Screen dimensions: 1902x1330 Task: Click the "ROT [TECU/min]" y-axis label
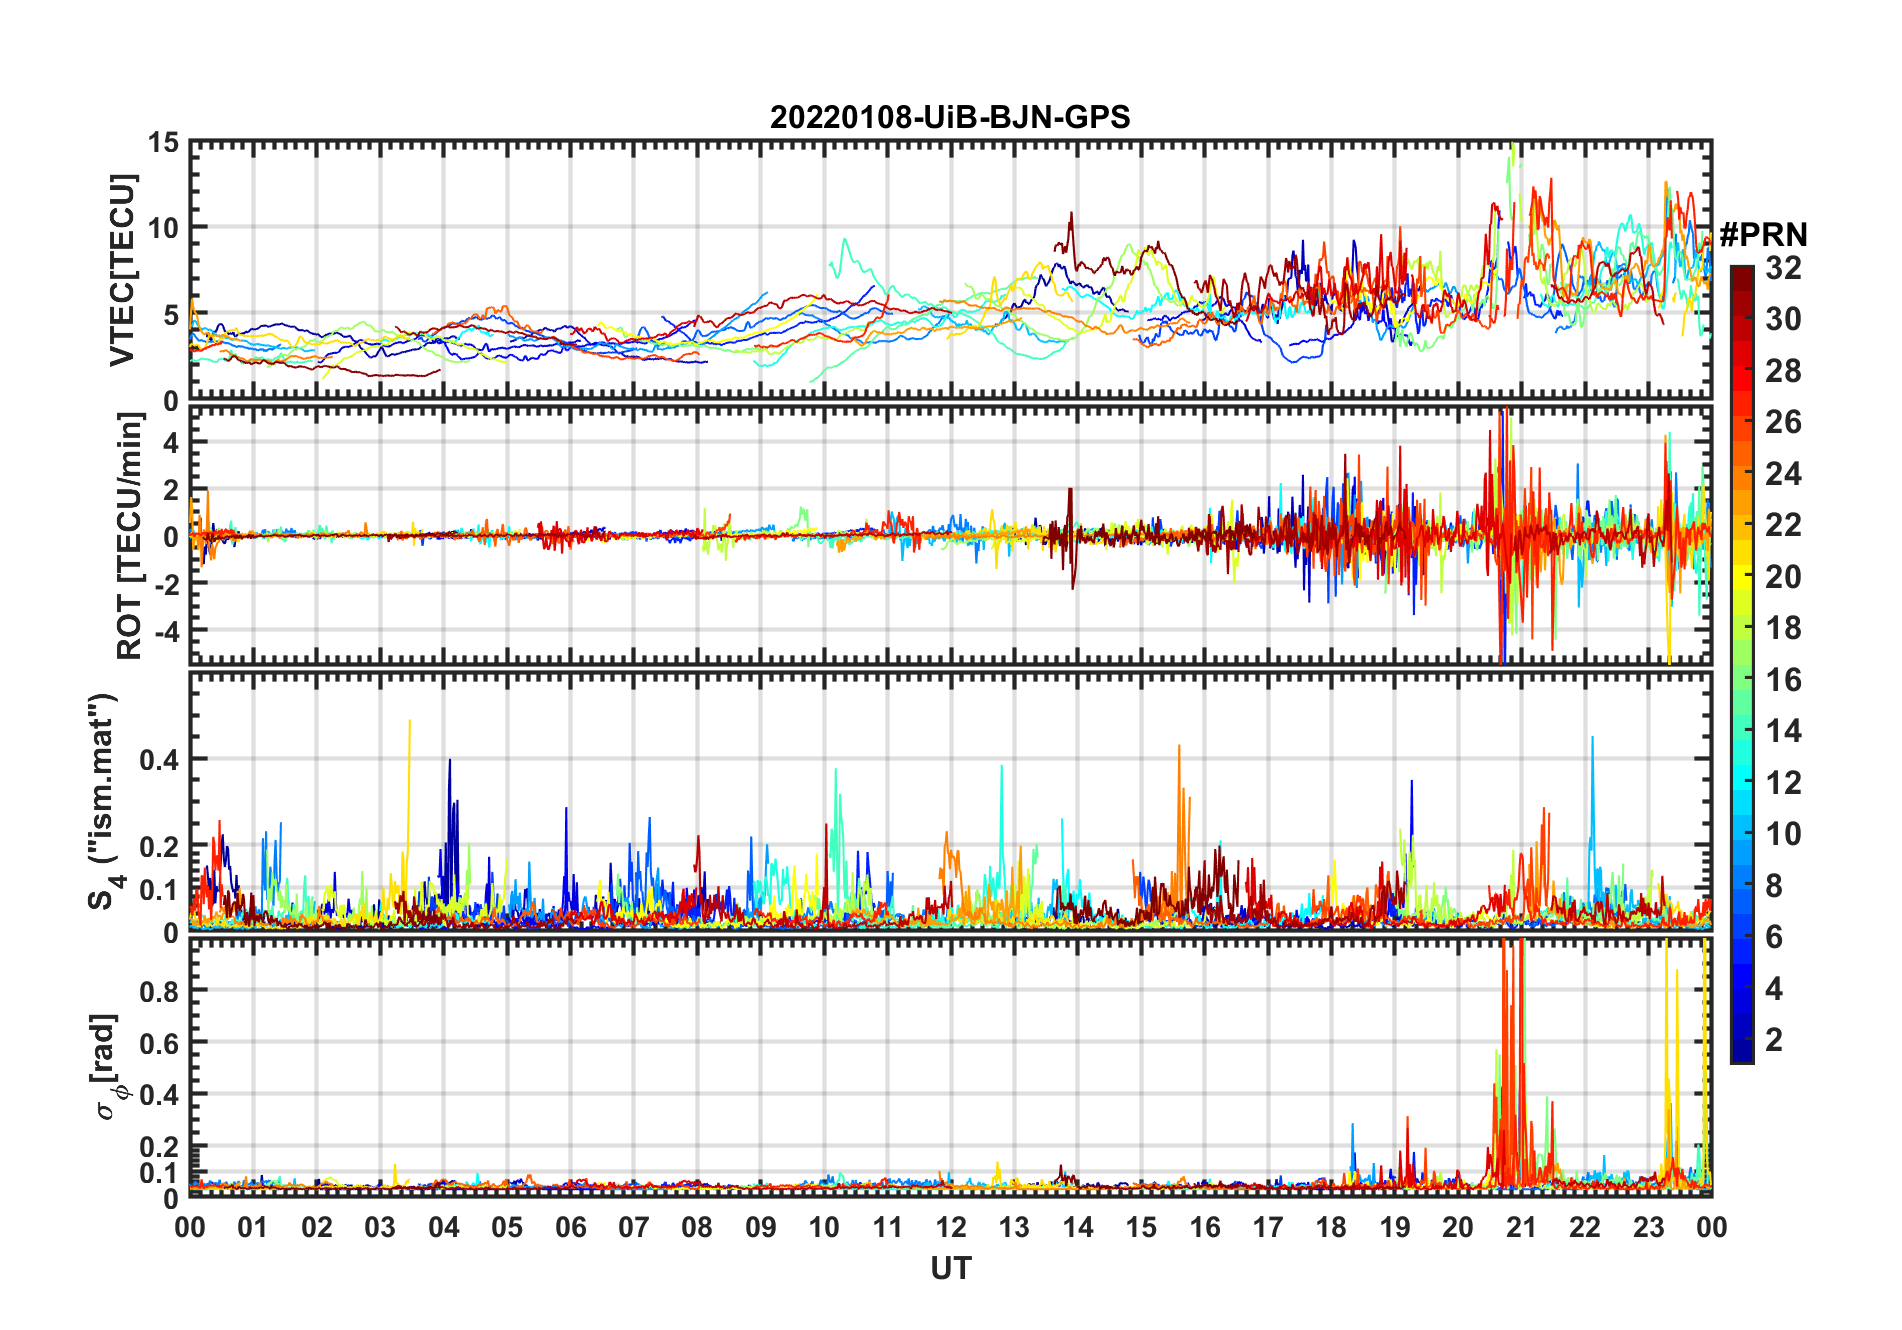[129, 536]
